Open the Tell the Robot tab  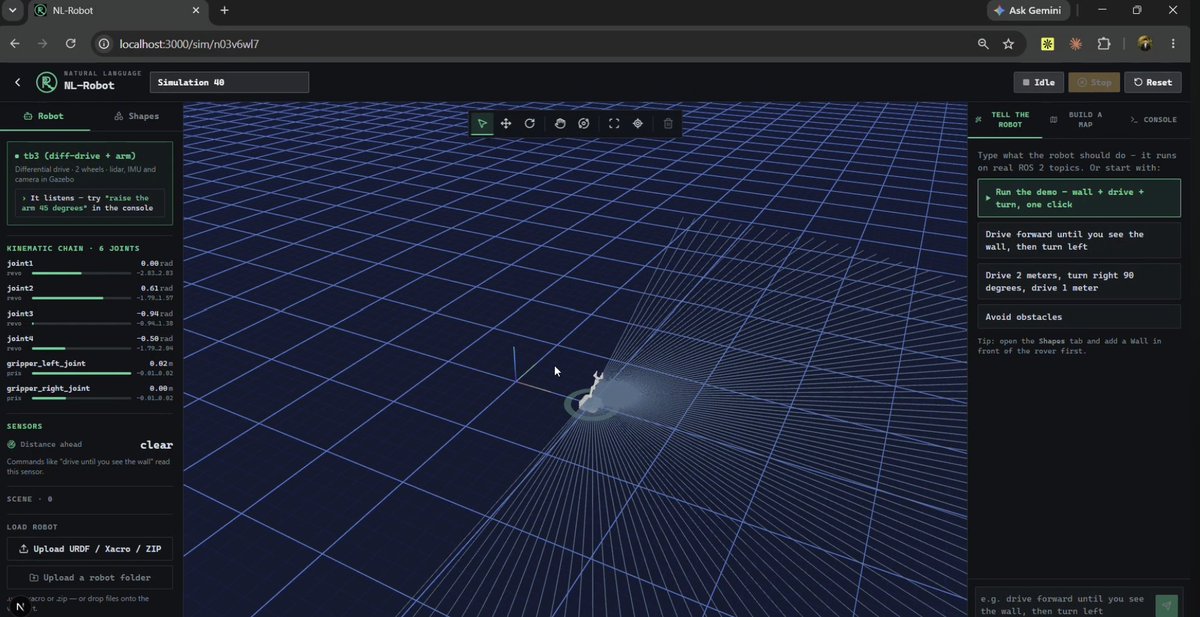coord(1003,119)
